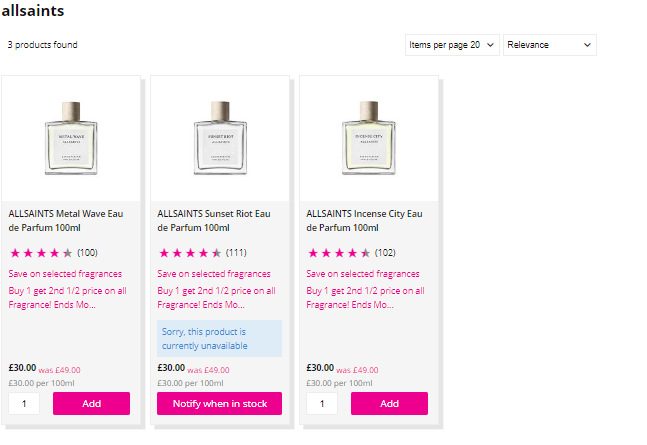Add Incense City perfume to basket
Screen dimensions: 647x445
(x=389, y=403)
